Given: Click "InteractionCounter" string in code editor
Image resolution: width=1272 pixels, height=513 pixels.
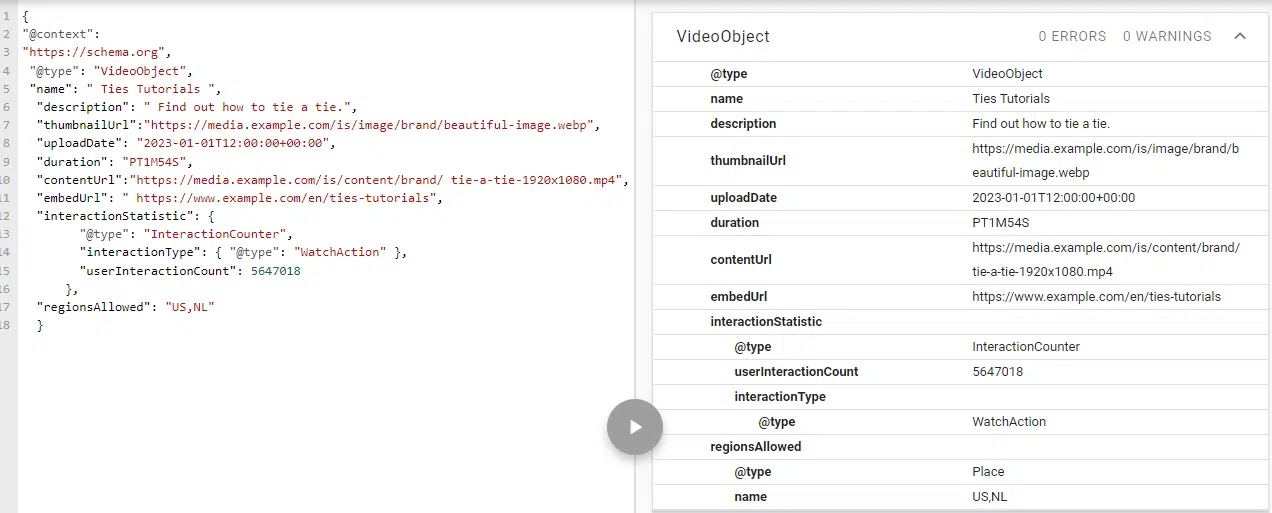Looking at the screenshot, I should (216, 234).
